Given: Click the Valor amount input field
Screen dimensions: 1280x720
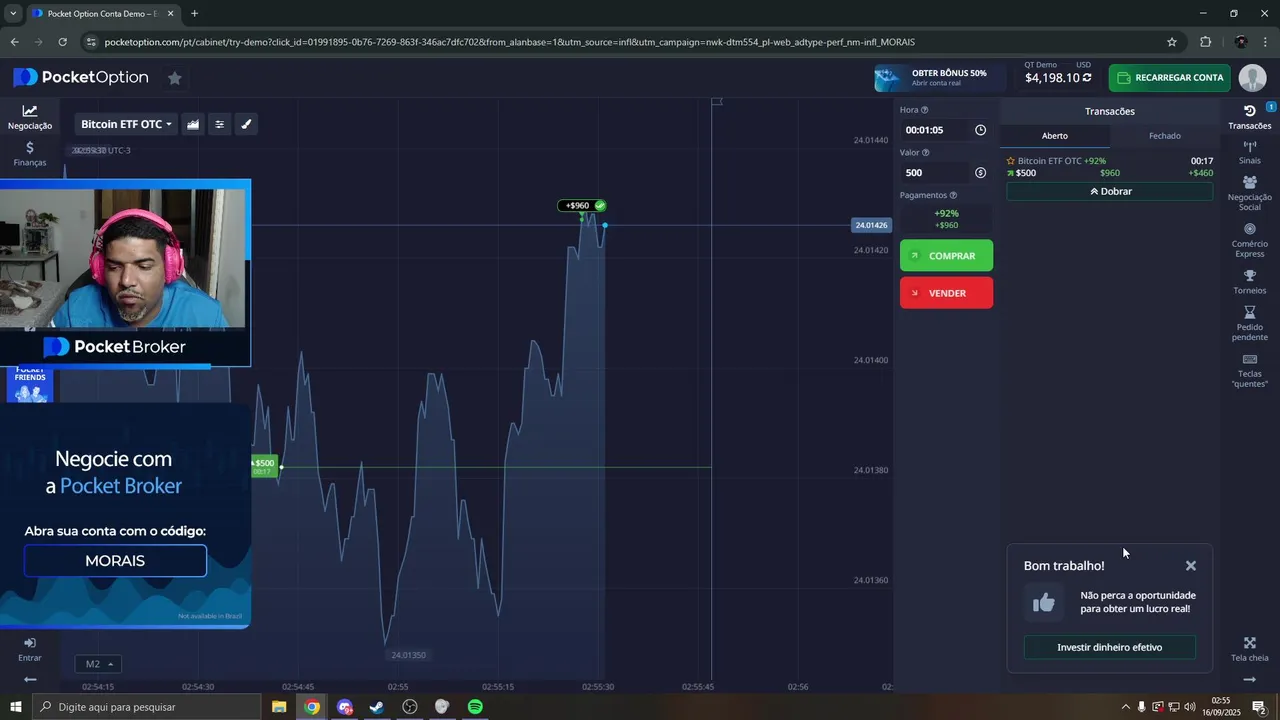Looking at the screenshot, I should (935, 173).
